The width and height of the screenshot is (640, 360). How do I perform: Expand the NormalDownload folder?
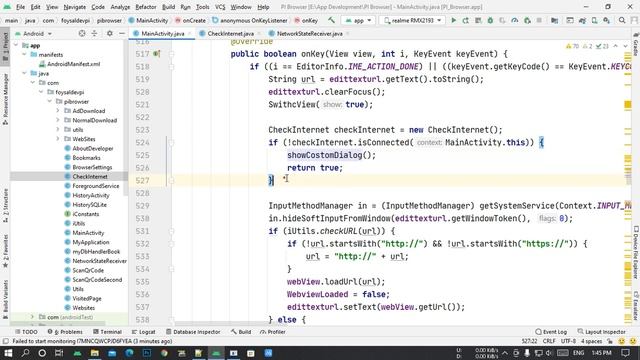pos(58,120)
